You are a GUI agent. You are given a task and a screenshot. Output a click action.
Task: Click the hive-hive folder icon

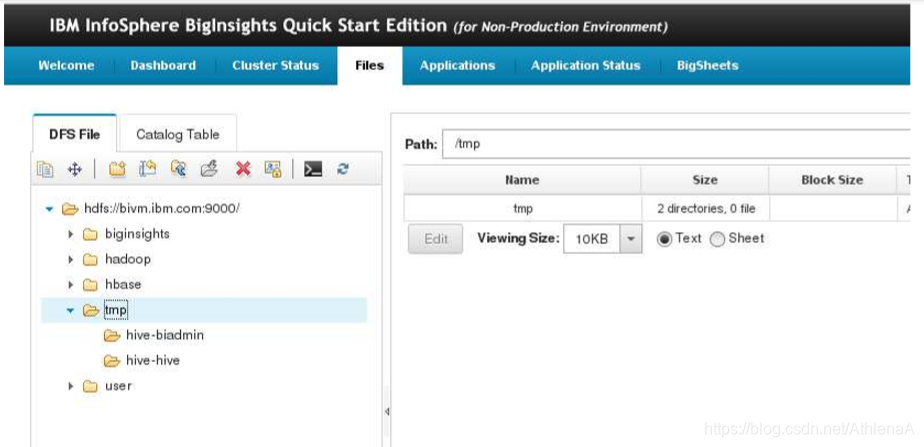tap(112, 361)
